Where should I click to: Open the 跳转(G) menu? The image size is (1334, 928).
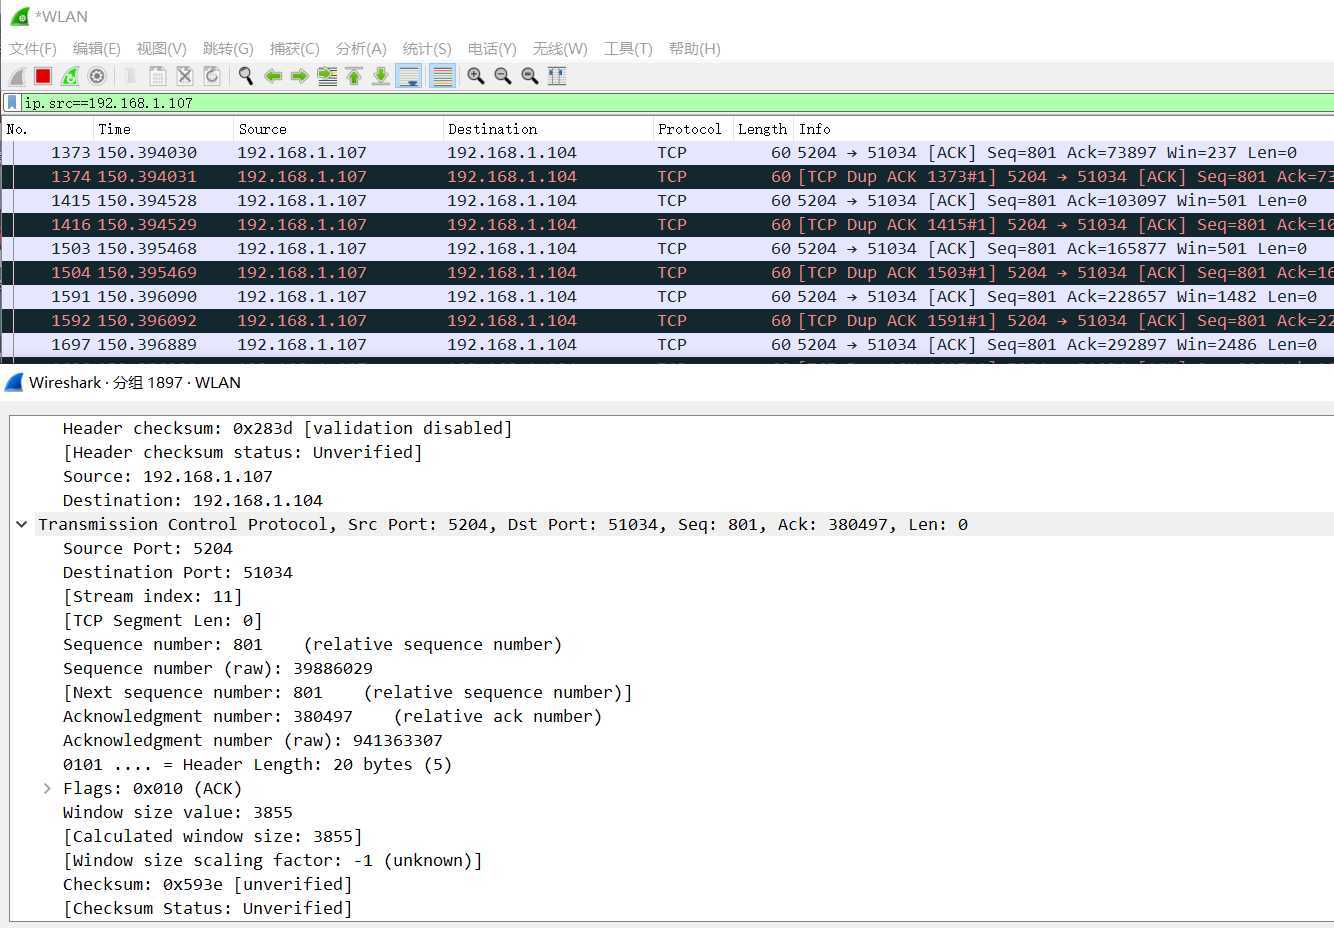click(x=228, y=48)
